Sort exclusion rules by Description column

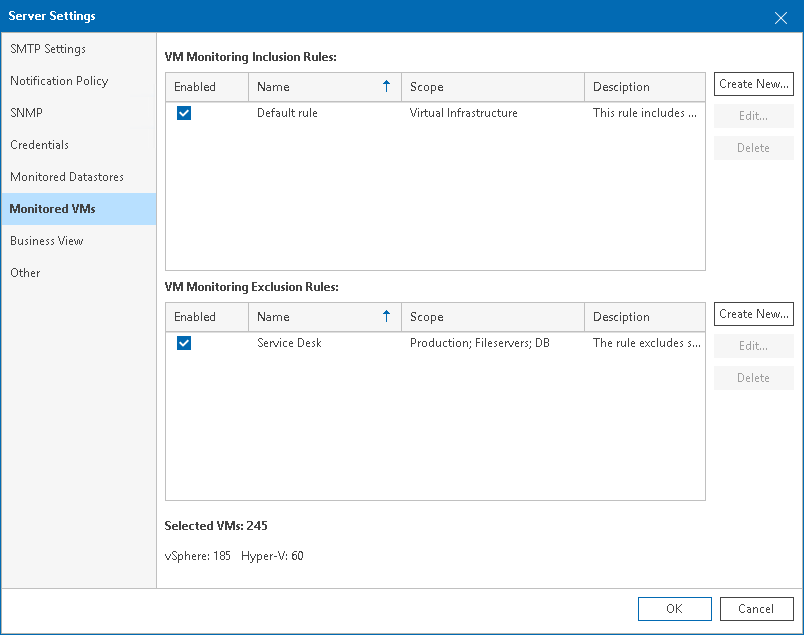(x=621, y=317)
